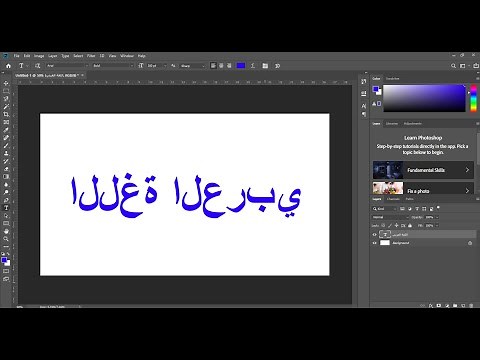Image resolution: width=480 pixels, height=360 pixels.
Task: Open the Fix a photo tutorial
Action: 423,189
